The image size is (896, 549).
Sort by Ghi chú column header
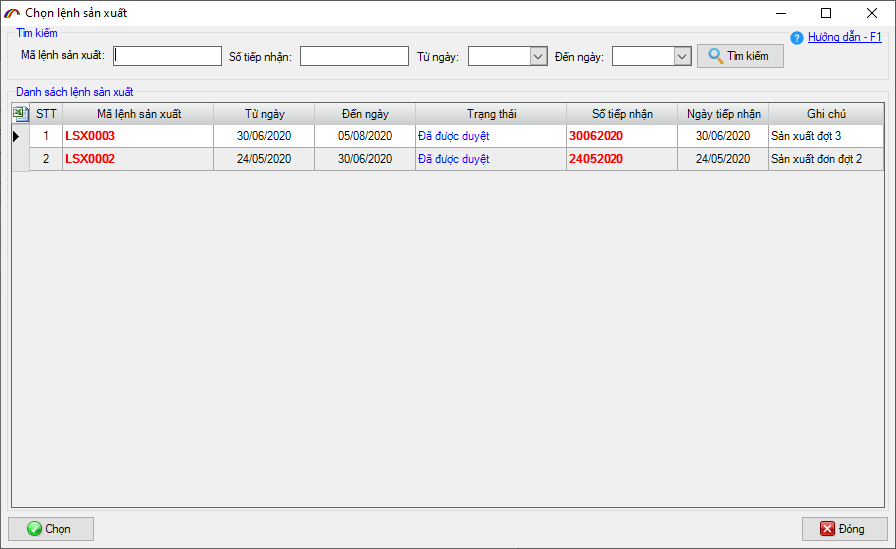[826, 114]
